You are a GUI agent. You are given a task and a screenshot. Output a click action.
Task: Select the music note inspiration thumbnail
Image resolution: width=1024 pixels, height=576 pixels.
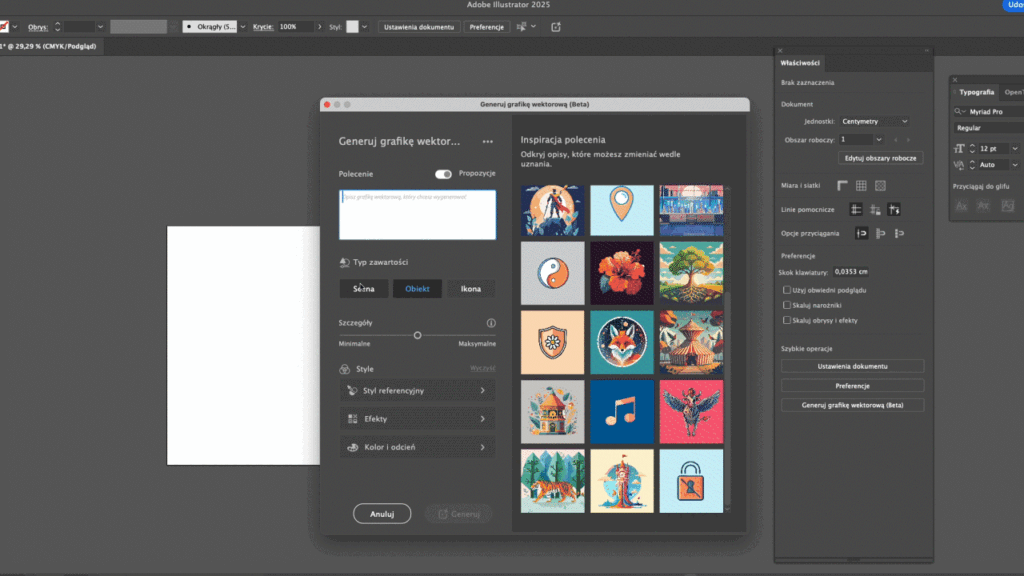point(622,411)
